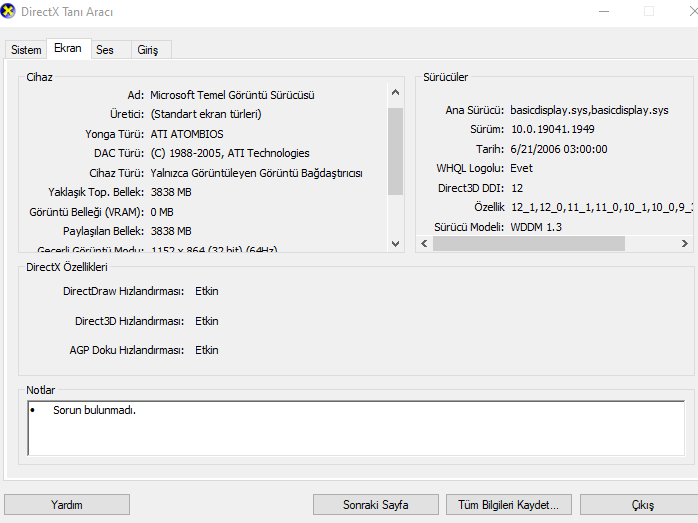
Task: Click the Özellik levels value
Action: [x=602, y=207]
